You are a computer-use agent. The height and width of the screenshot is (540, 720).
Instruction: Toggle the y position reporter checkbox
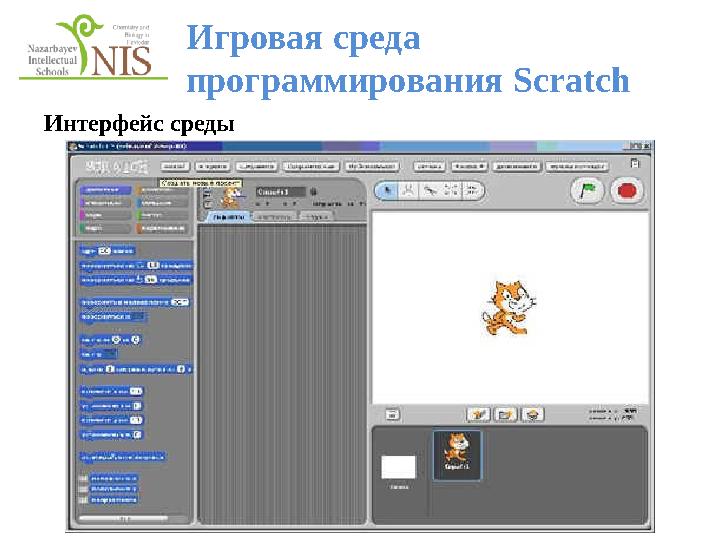point(83,489)
